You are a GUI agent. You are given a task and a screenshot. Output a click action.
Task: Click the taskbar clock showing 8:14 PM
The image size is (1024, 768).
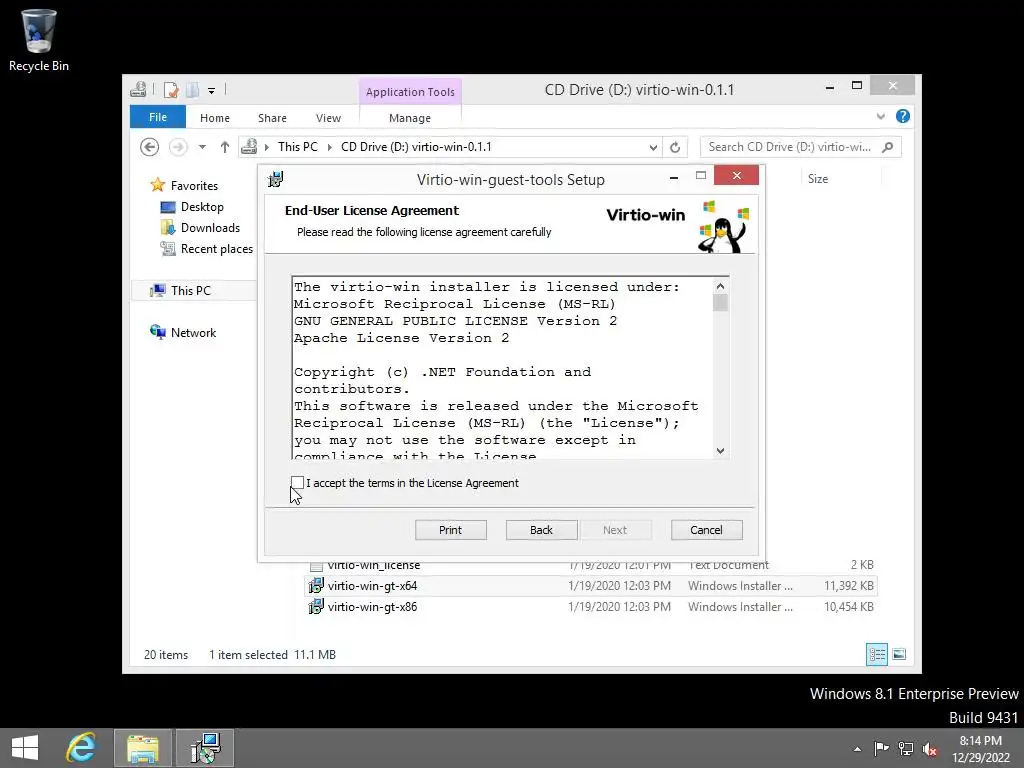coord(981,749)
